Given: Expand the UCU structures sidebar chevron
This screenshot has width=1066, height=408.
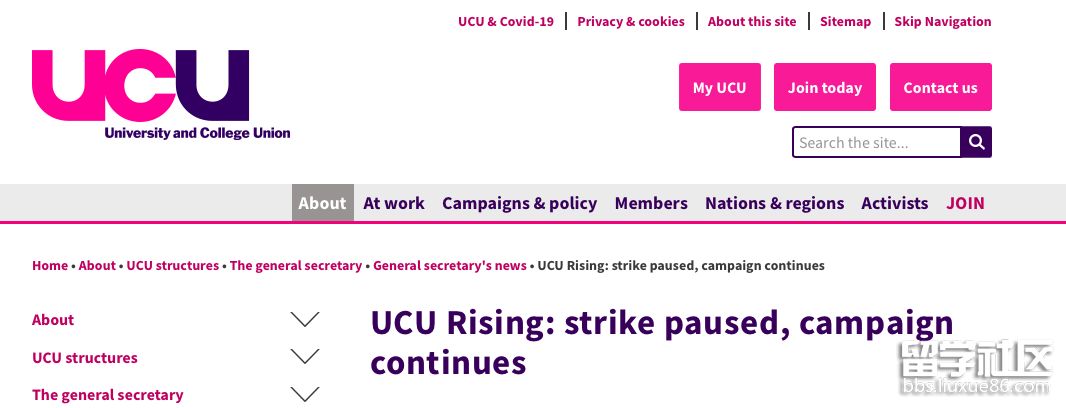Looking at the screenshot, I should [304, 357].
